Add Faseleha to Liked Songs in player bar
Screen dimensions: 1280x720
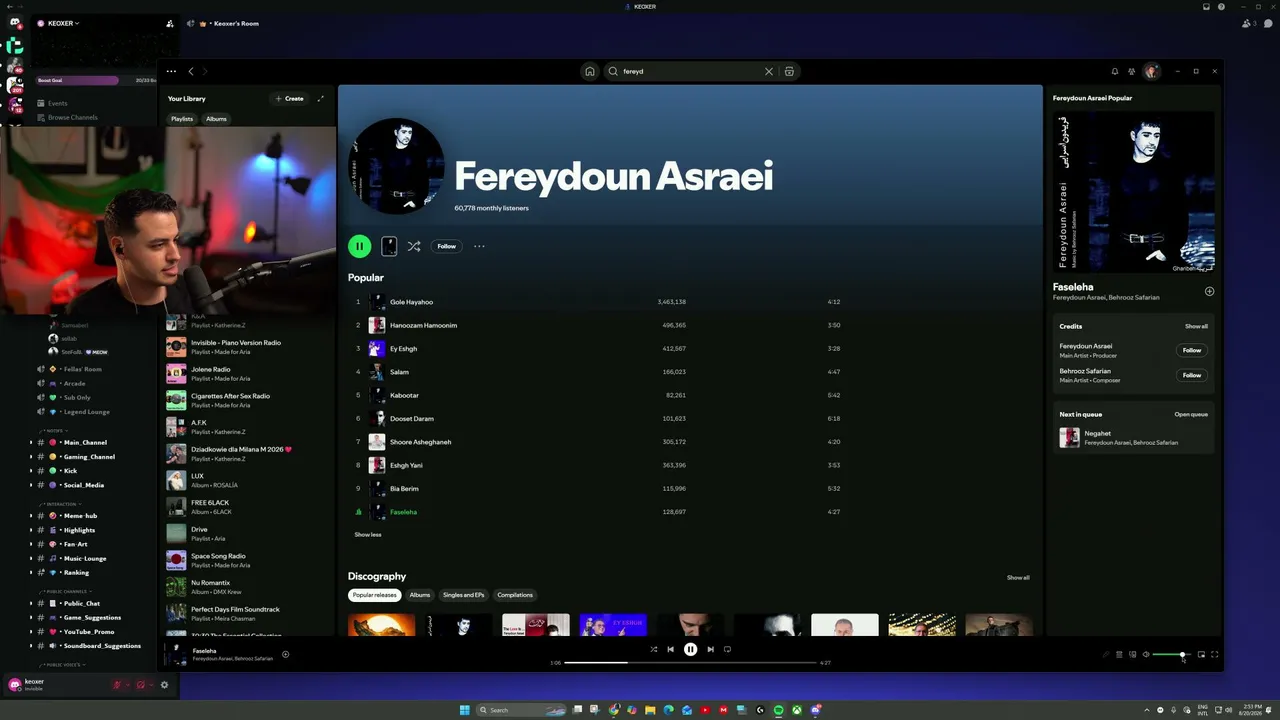point(285,655)
